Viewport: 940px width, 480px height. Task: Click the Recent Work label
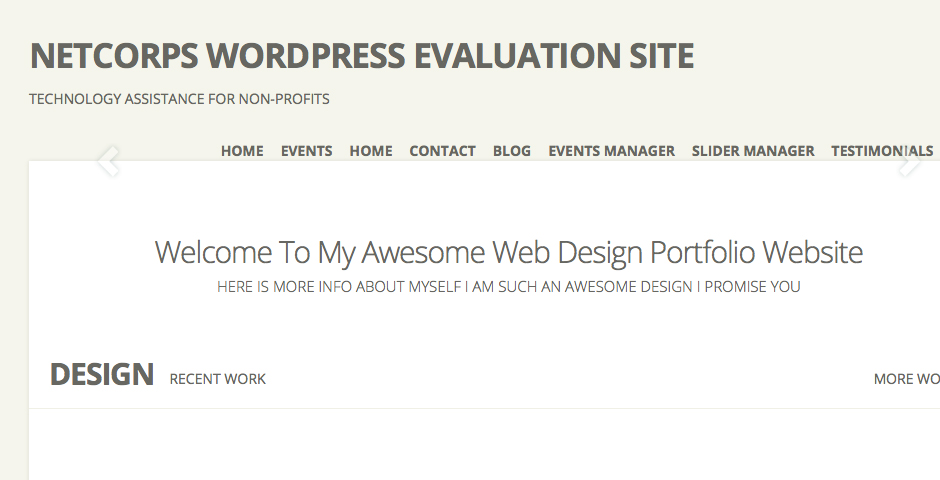[x=218, y=379]
